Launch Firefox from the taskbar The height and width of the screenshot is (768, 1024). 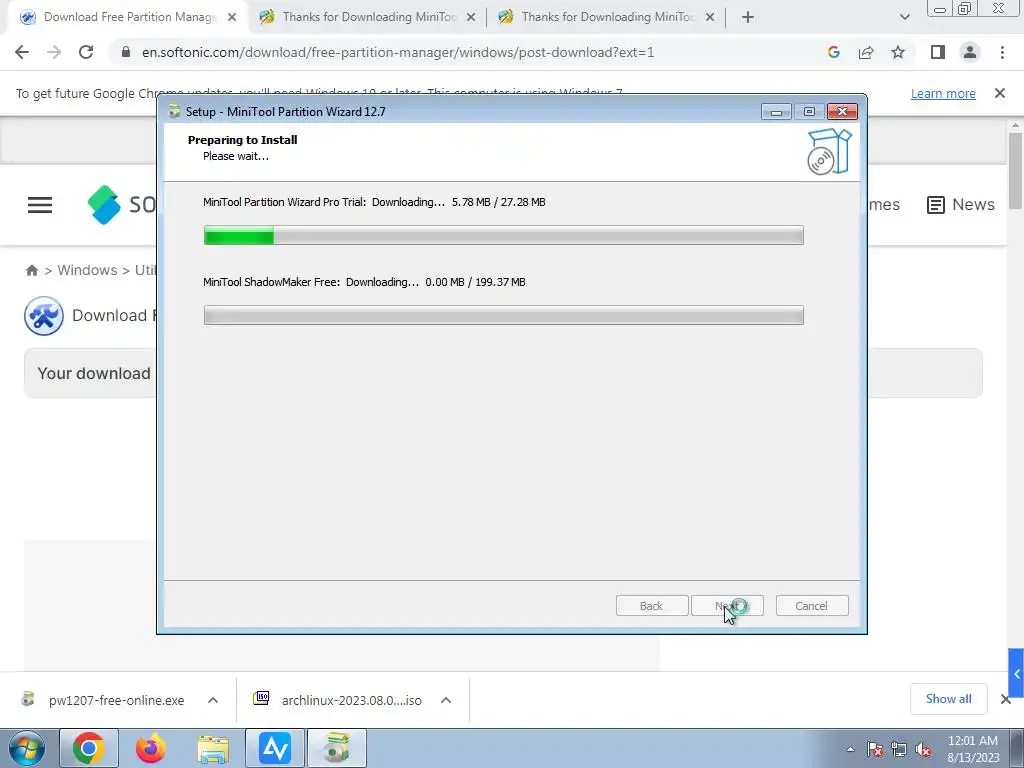[x=151, y=748]
